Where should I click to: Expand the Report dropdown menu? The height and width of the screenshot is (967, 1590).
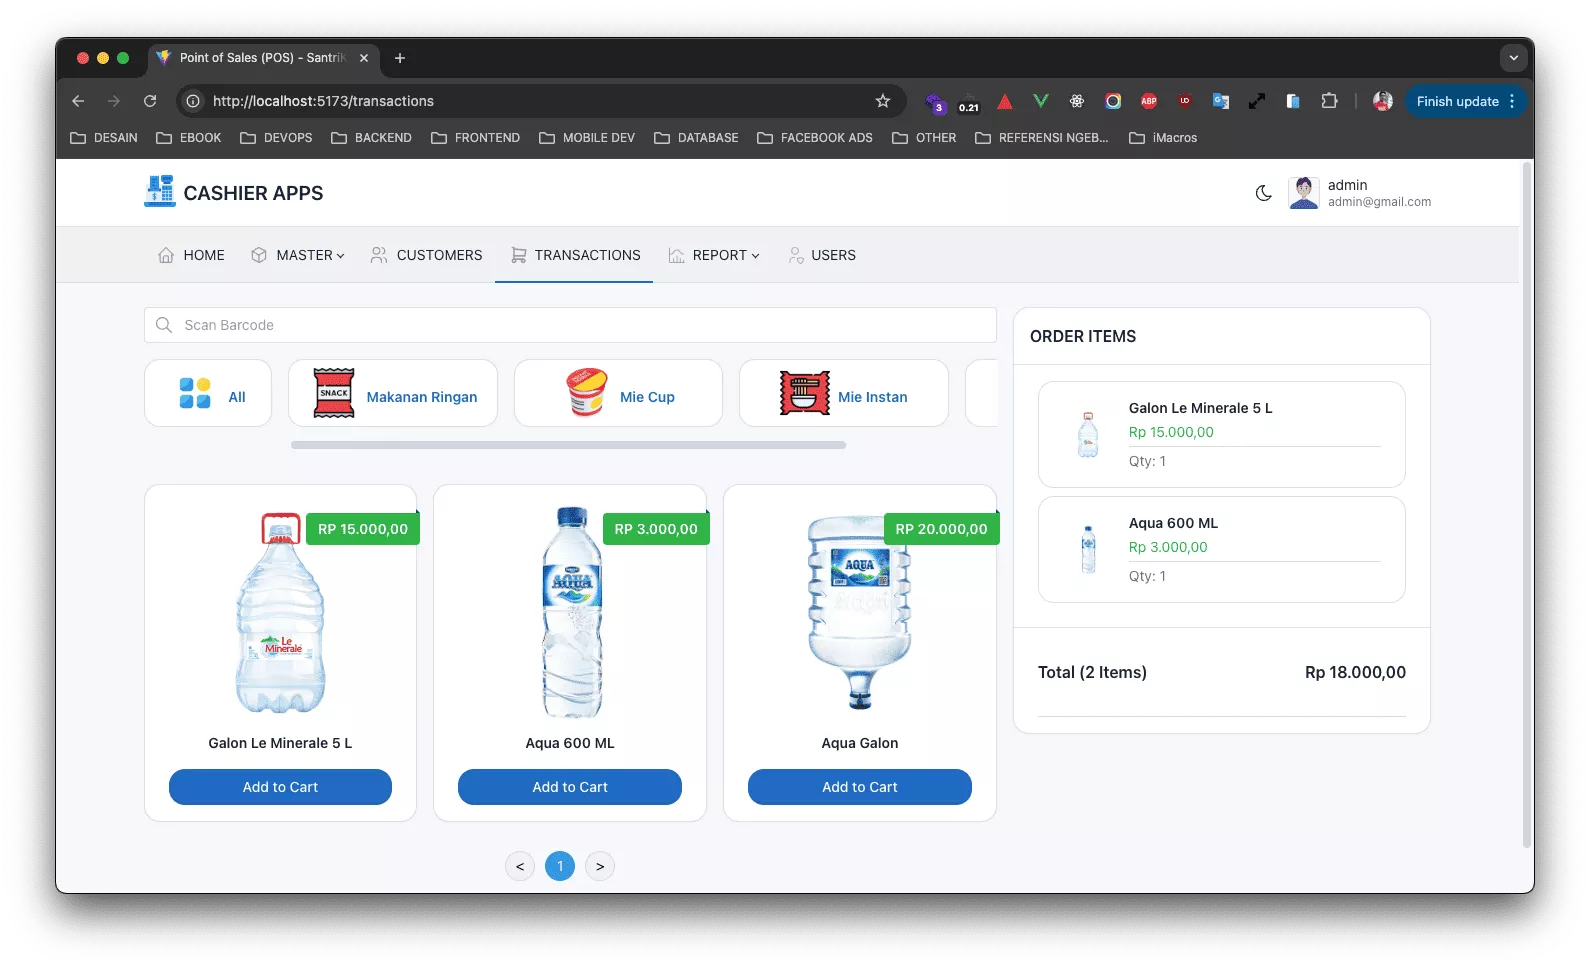[714, 255]
